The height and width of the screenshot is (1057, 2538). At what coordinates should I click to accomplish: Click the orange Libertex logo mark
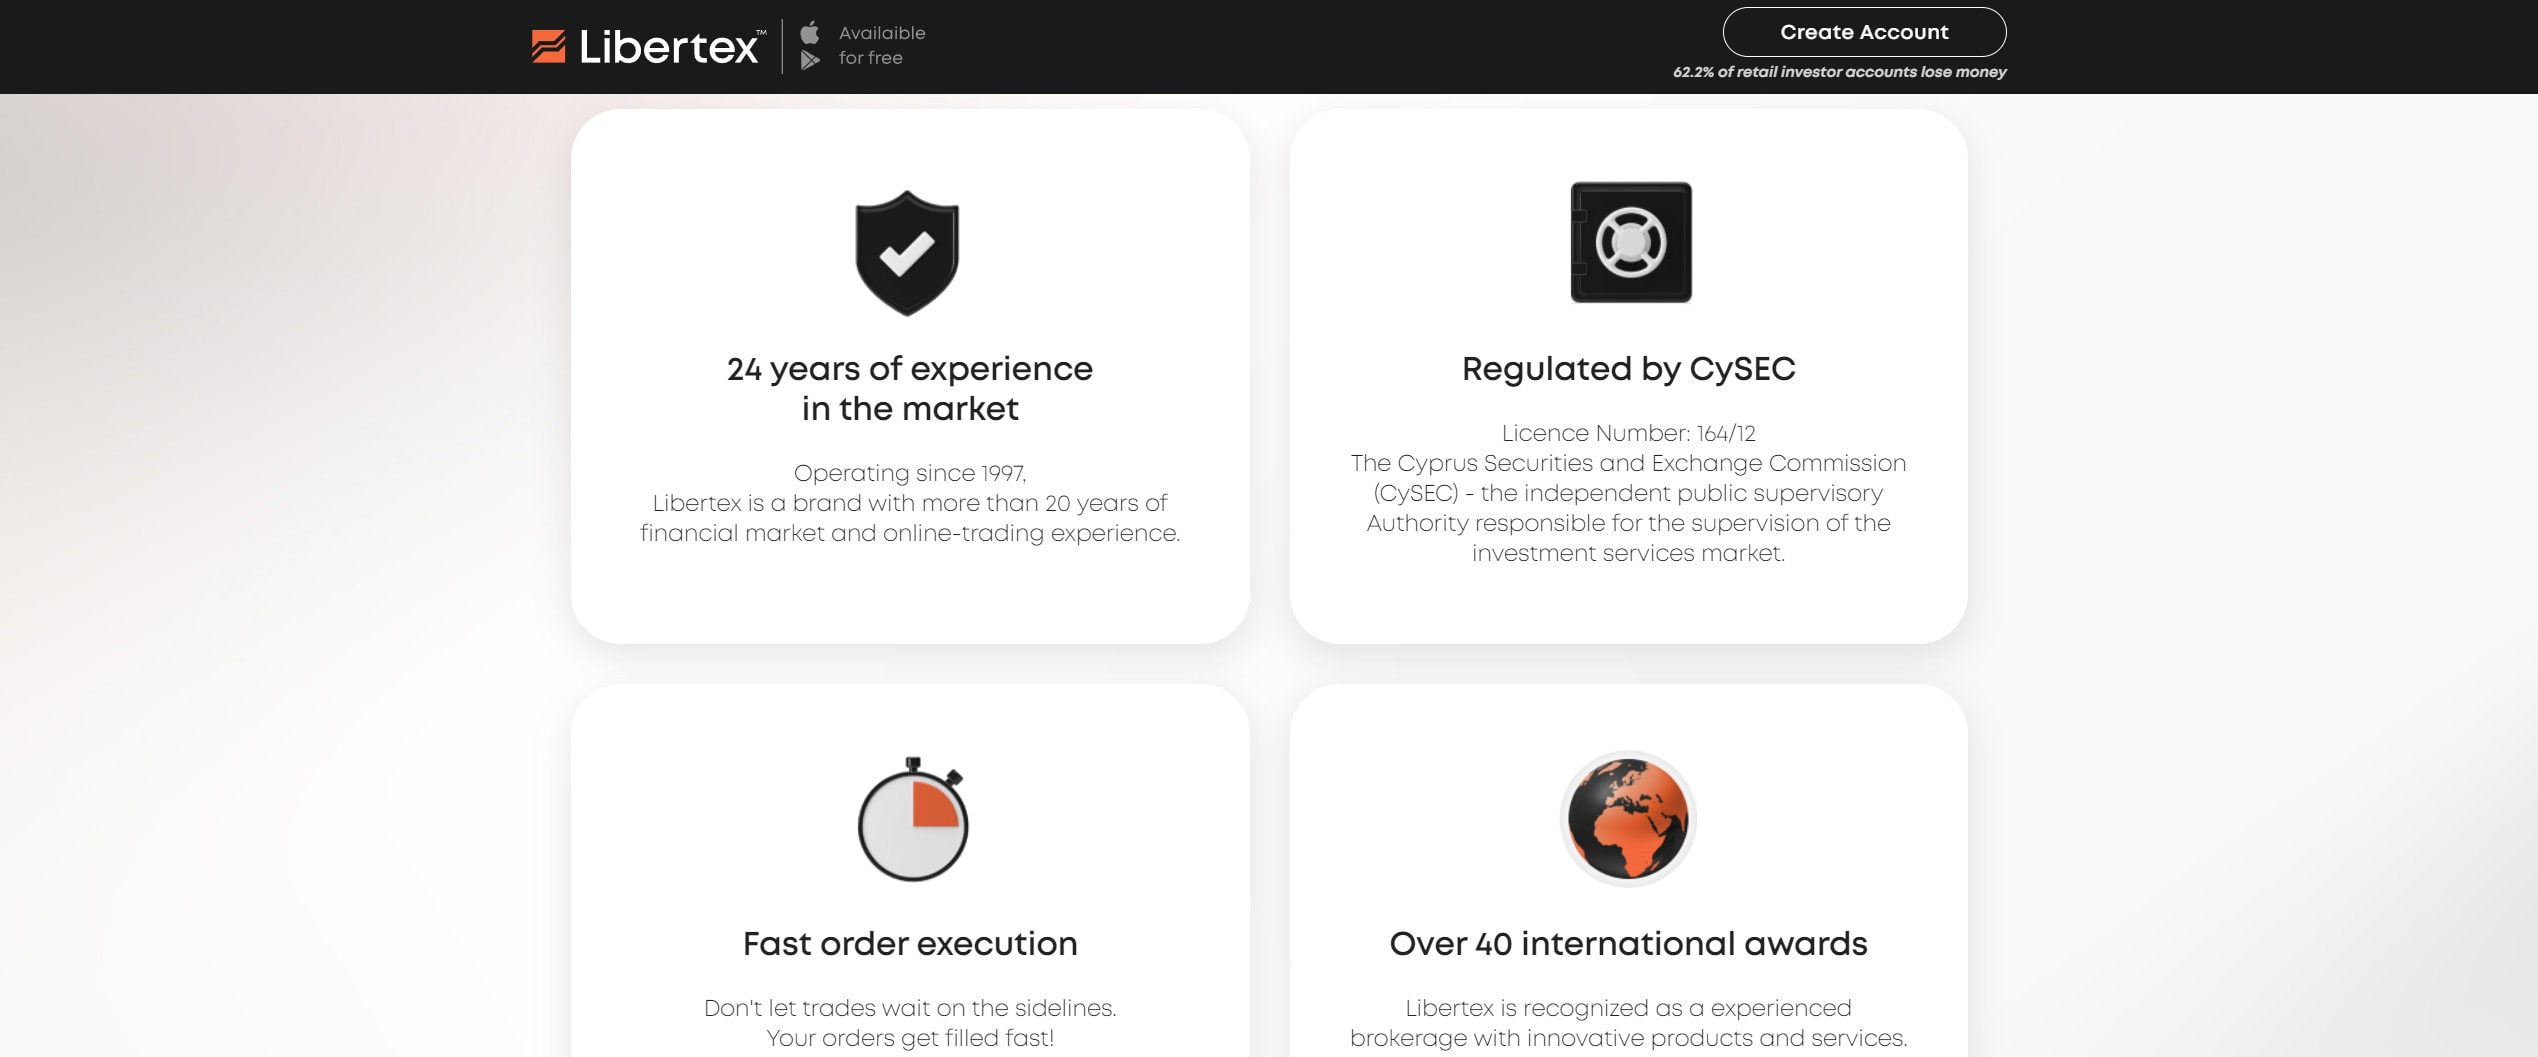click(x=548, y=47)
